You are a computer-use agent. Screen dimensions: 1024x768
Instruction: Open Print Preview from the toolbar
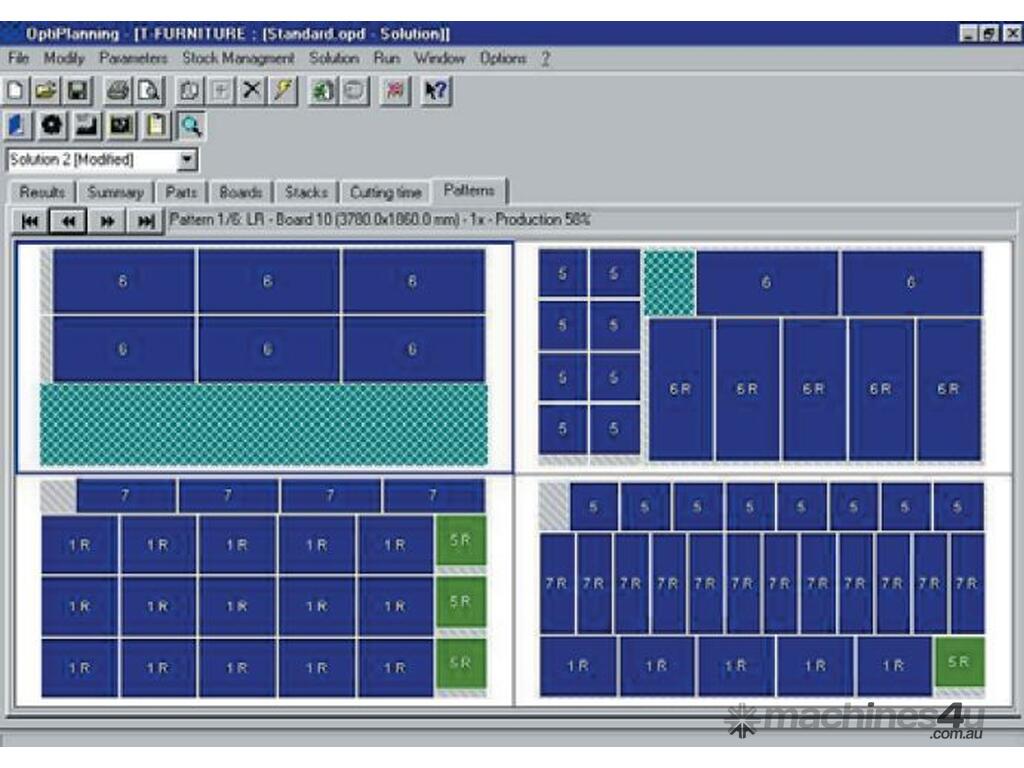point(148,91)
